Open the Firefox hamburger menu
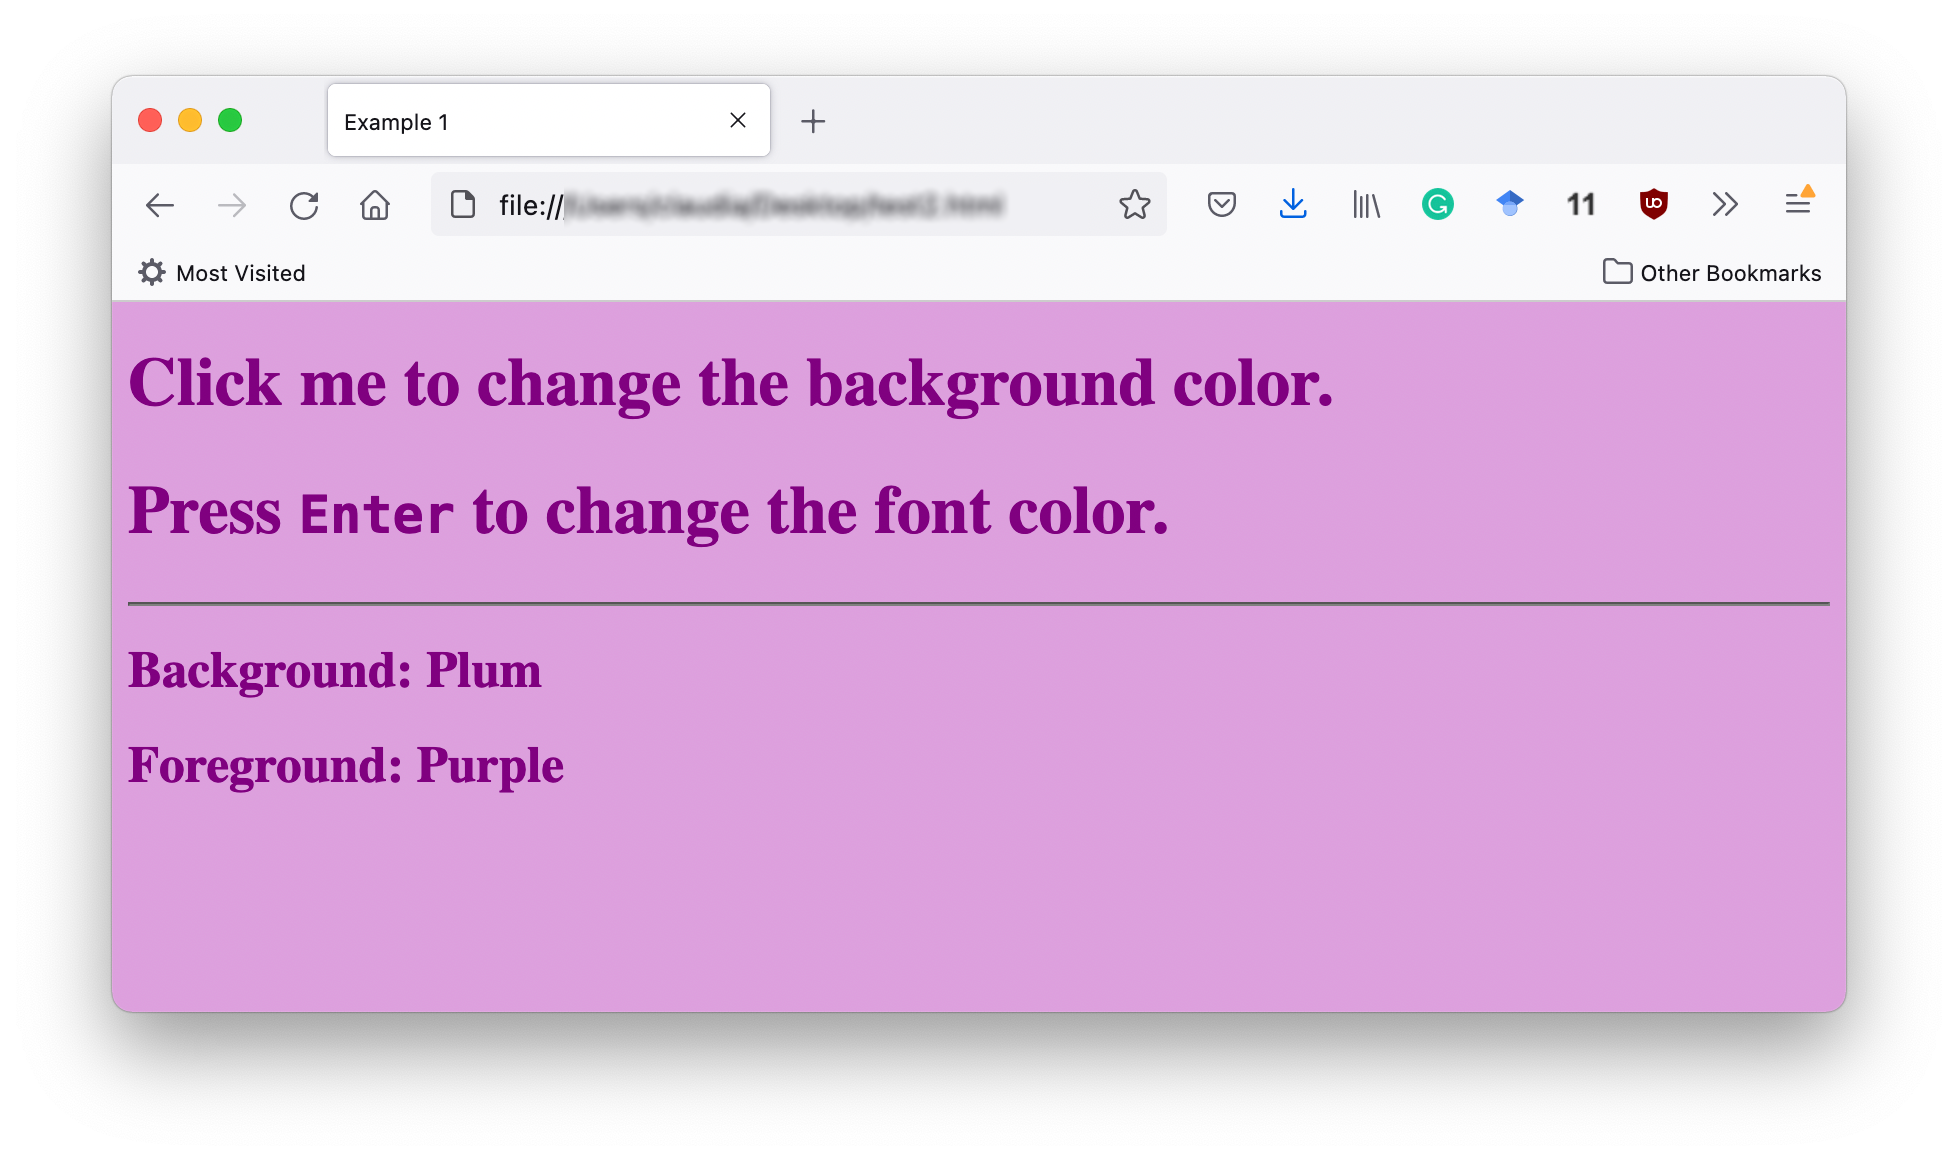 [1798, 203]
